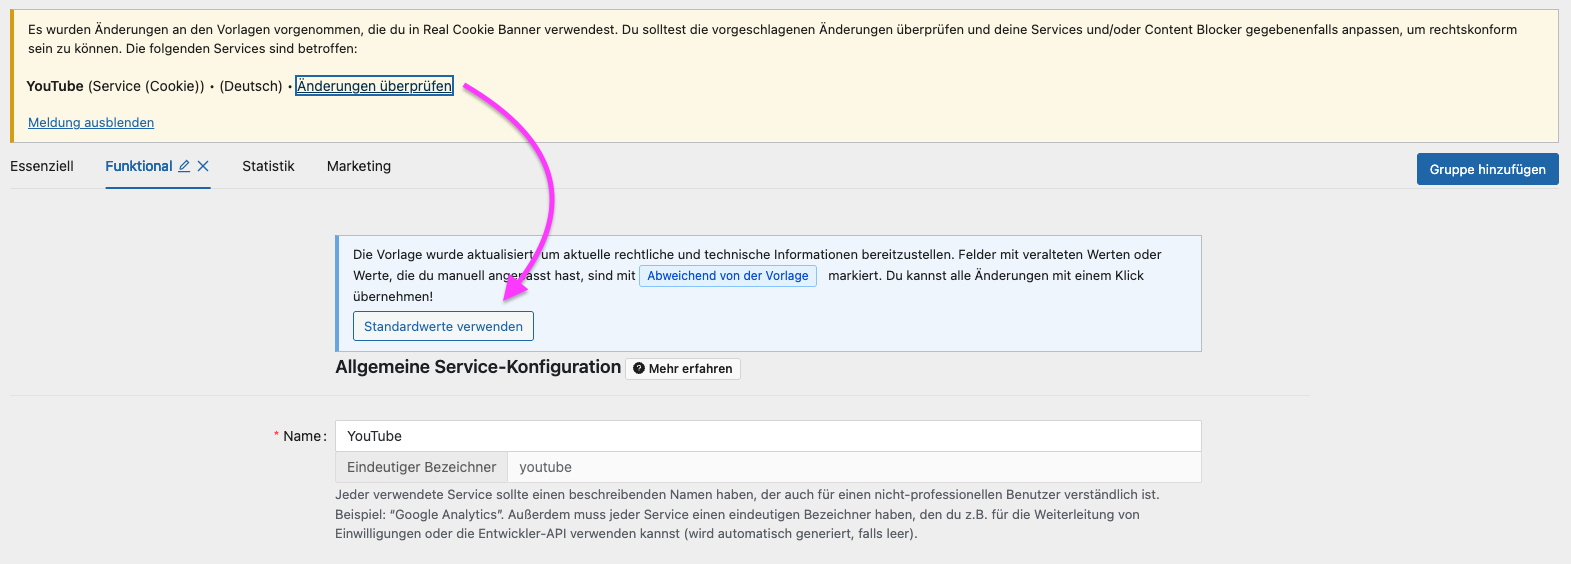Click the Name field description help text
1571x564 pixels.
click(747, 514)
